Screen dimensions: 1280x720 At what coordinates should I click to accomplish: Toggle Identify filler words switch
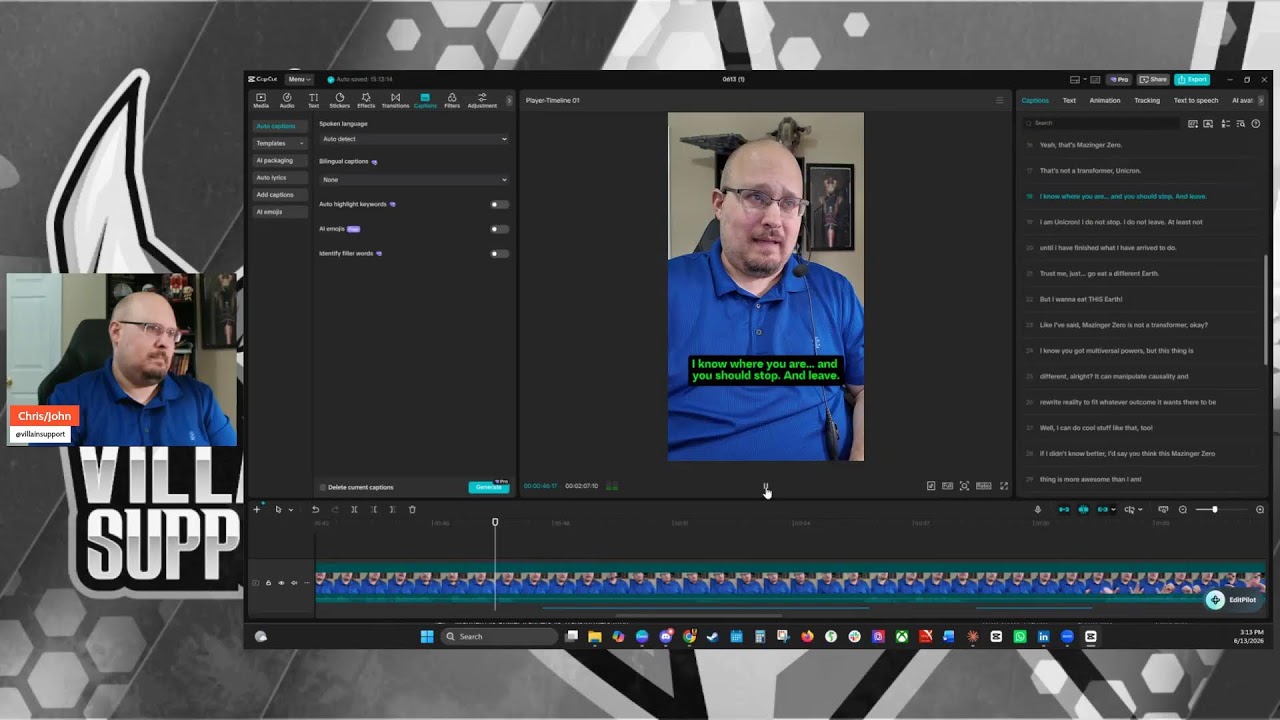pos(499,253)
